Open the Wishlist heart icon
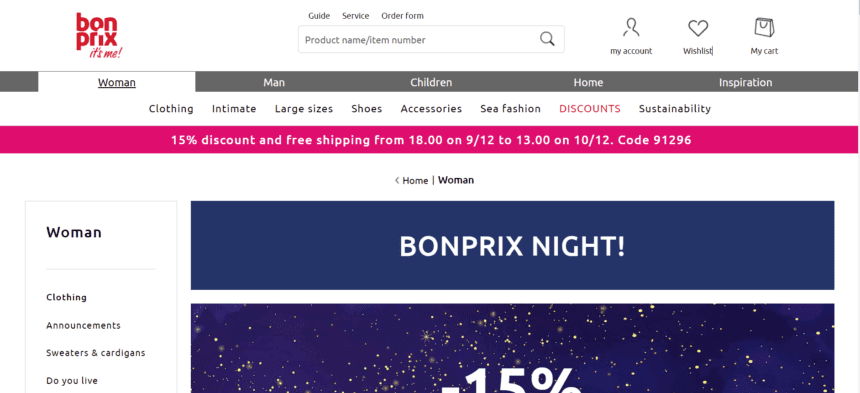Screen dimensions: 860x393 [698, 28]
